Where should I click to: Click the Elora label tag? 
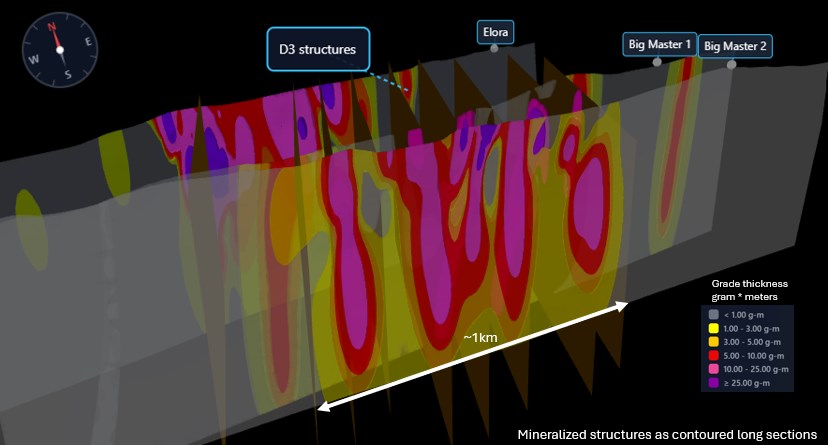click(x=495, y=32)
